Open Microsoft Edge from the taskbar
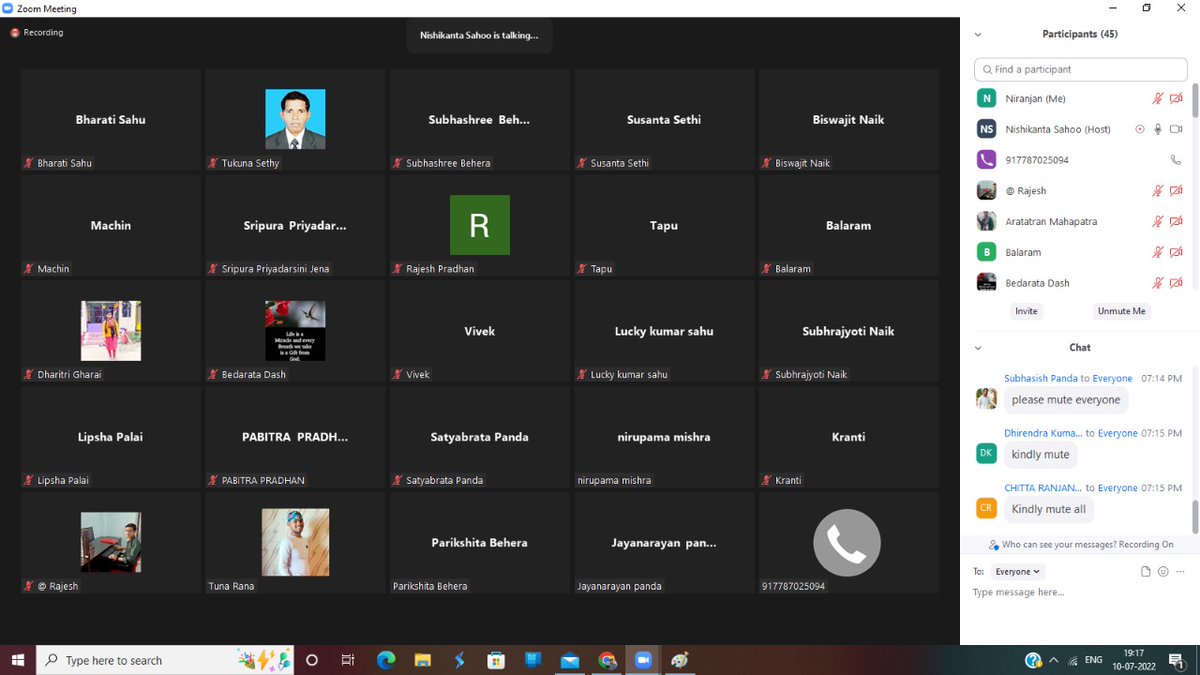 (x=386, y=660)
